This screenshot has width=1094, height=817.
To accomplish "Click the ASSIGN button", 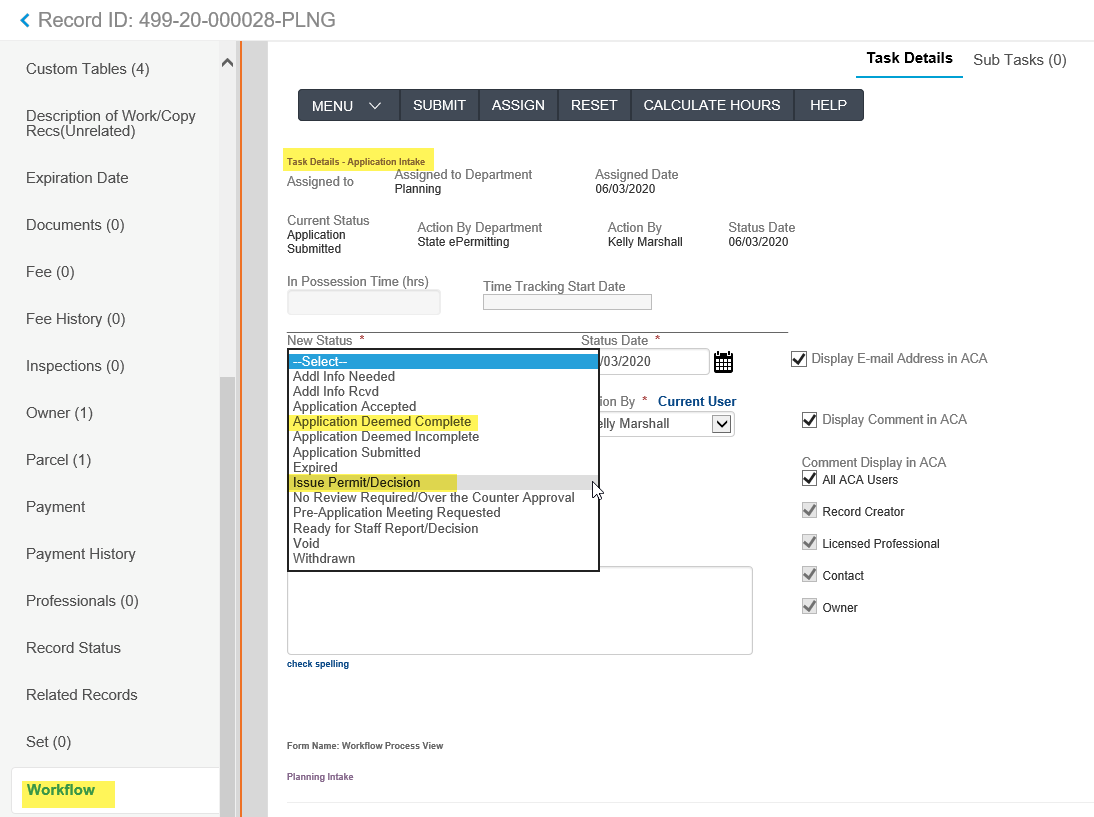I will (x=518, y=105).
